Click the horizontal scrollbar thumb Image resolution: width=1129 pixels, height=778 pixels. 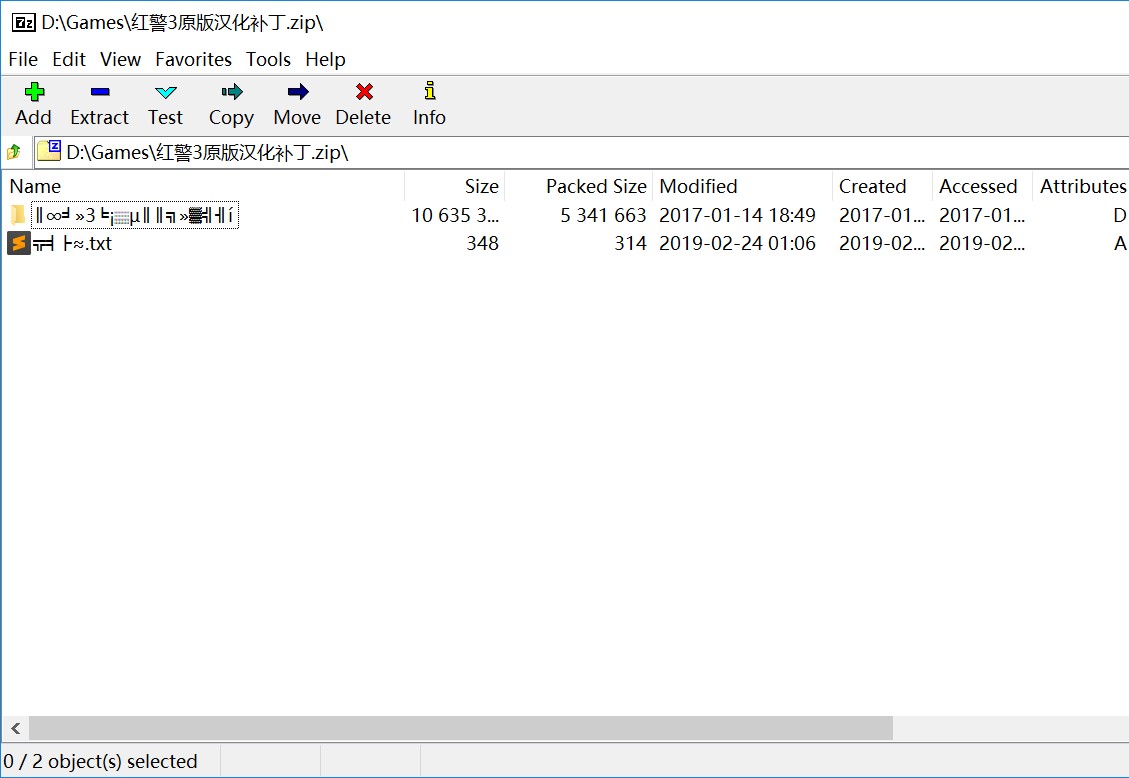tap(461, 728)
